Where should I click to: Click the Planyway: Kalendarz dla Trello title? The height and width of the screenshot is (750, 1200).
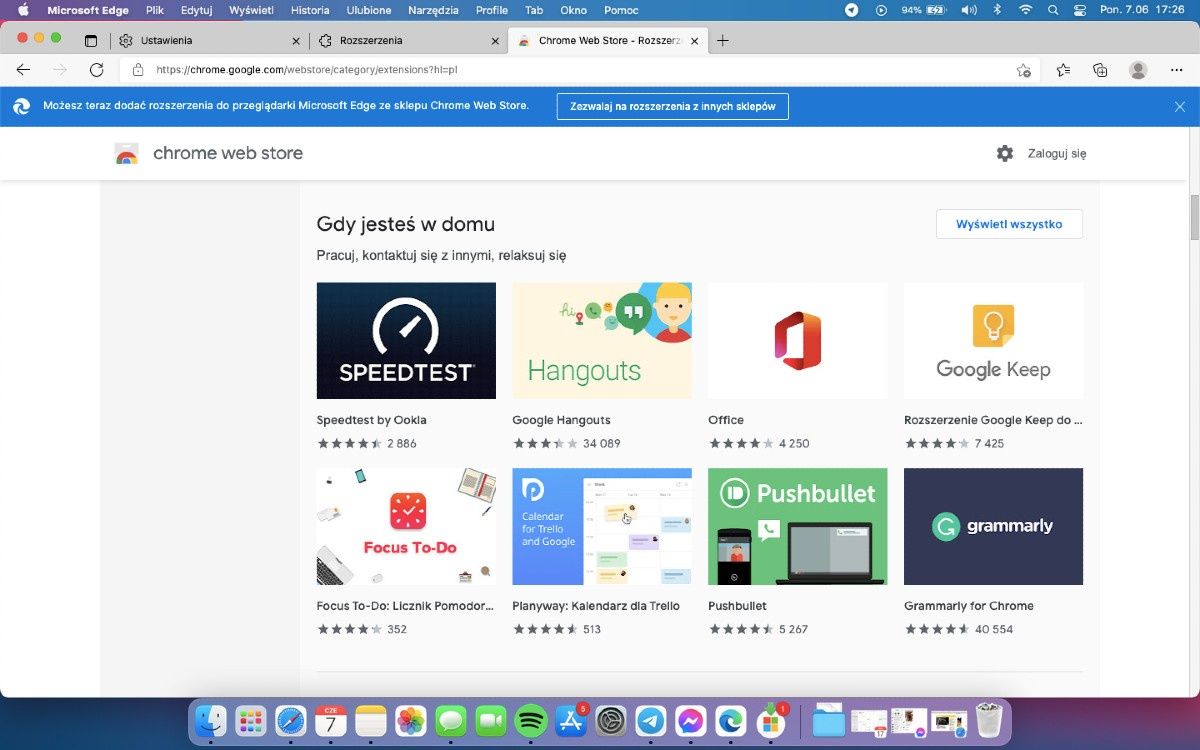[x=596, y=606]
